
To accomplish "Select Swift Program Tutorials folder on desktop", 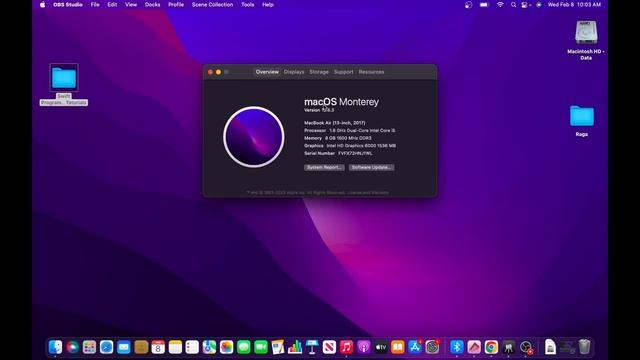I will [64, 77].
